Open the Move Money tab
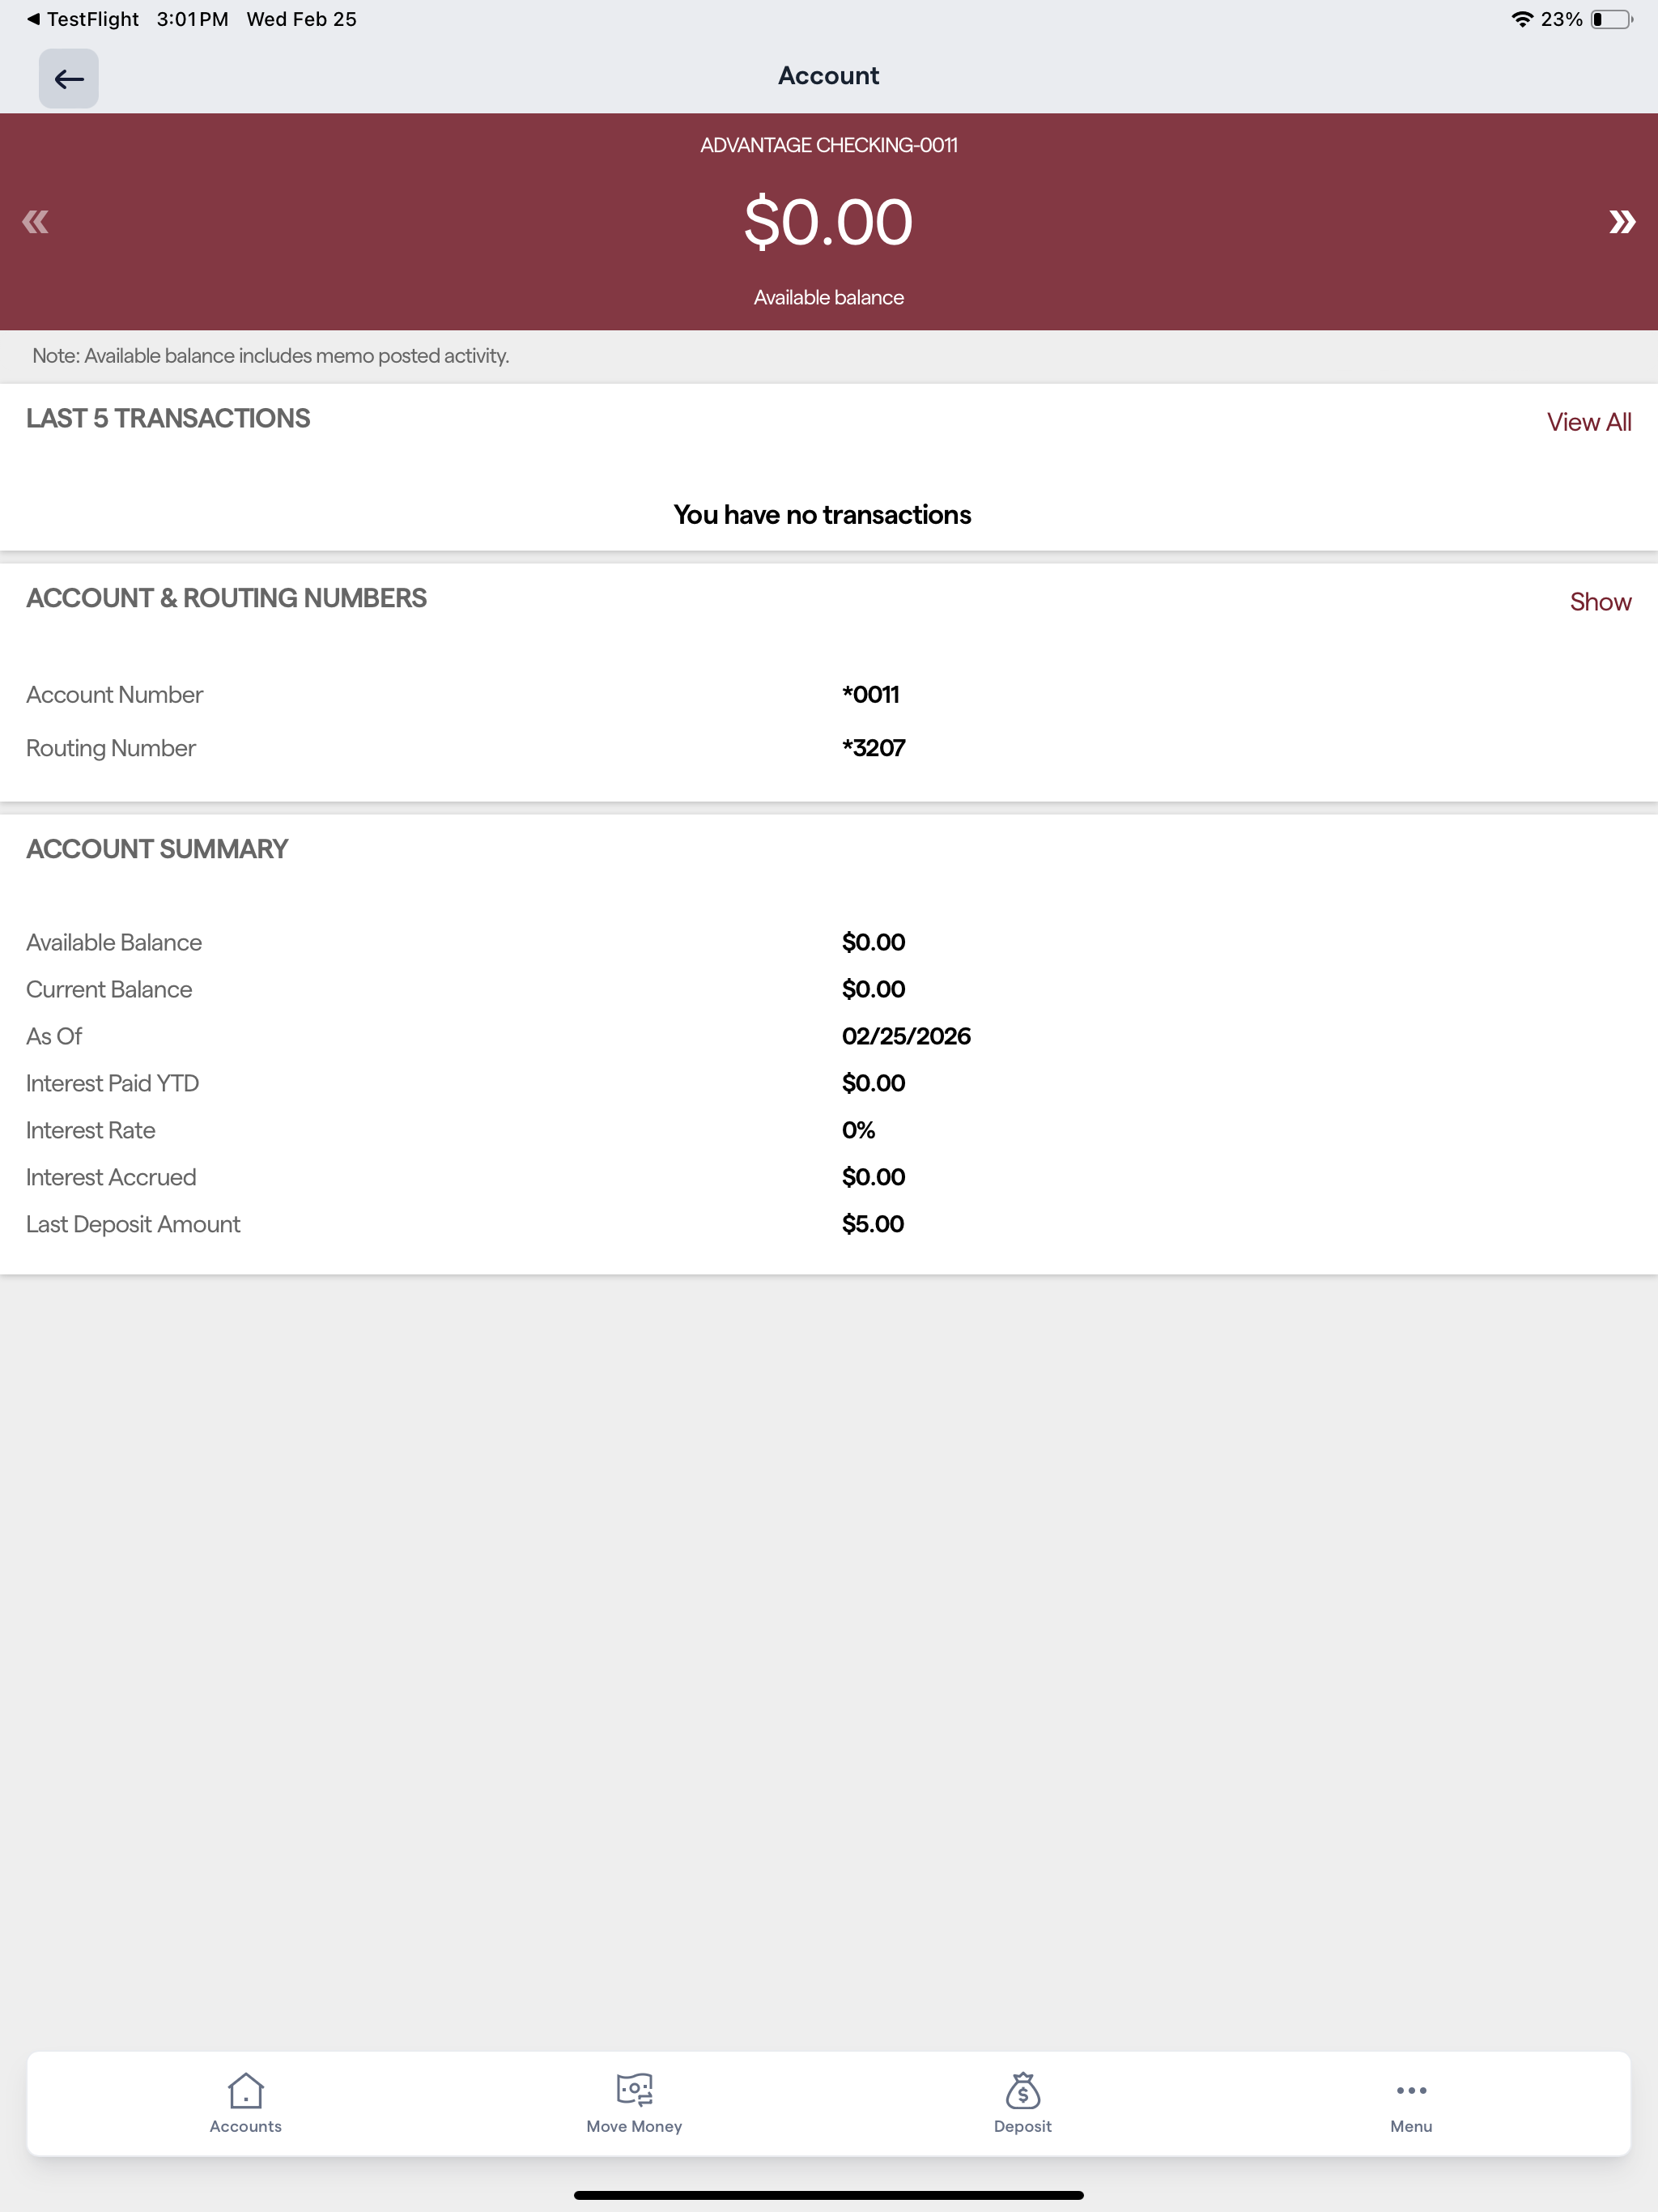 634,2103
